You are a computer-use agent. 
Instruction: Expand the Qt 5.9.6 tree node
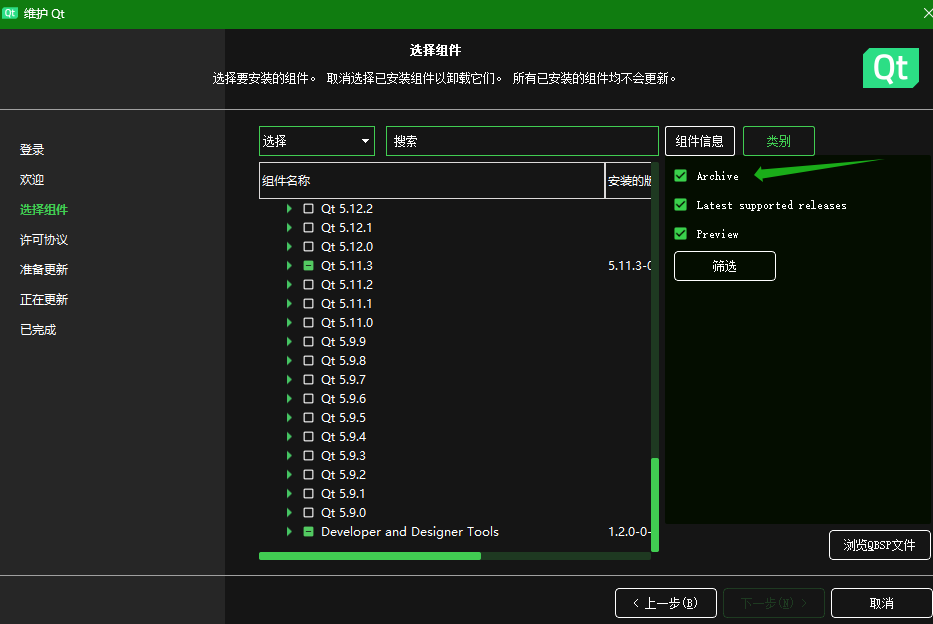point(289,399)
